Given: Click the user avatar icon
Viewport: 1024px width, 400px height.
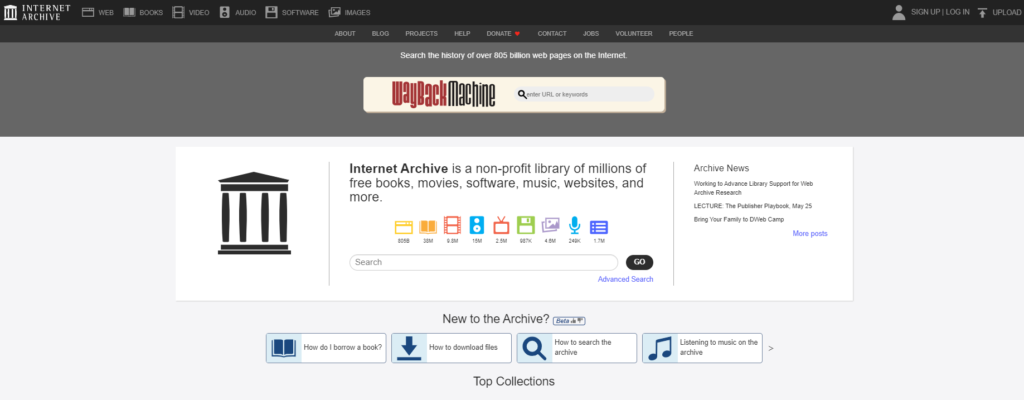Looking at the screenshot, I should coord(899,12).
